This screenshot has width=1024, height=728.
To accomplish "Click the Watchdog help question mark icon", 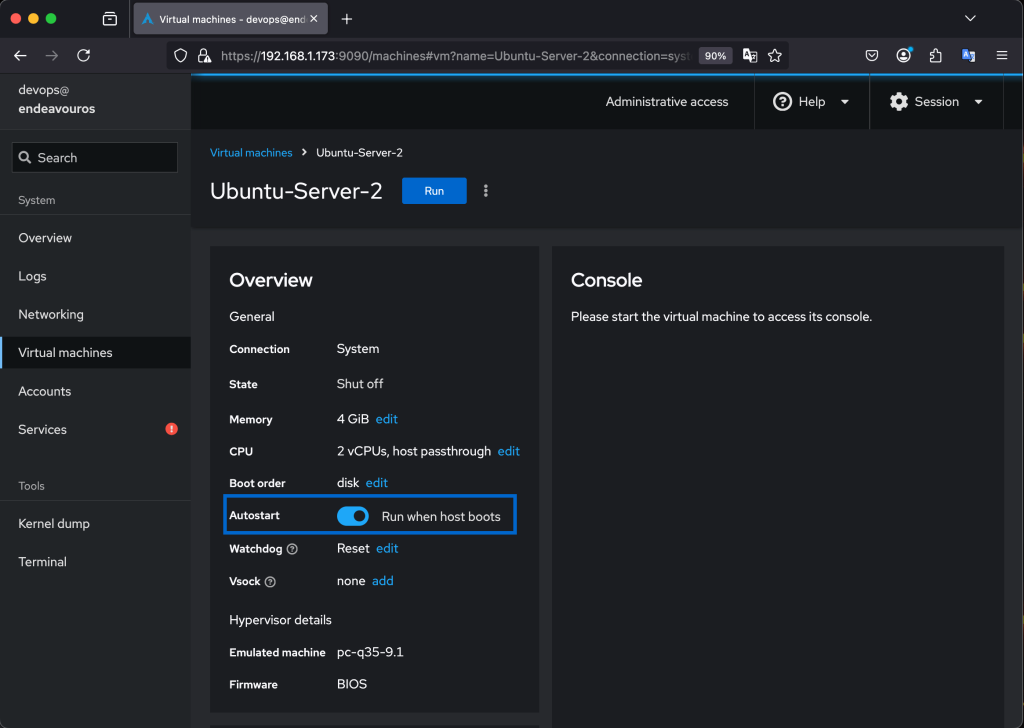I will 292,549.
